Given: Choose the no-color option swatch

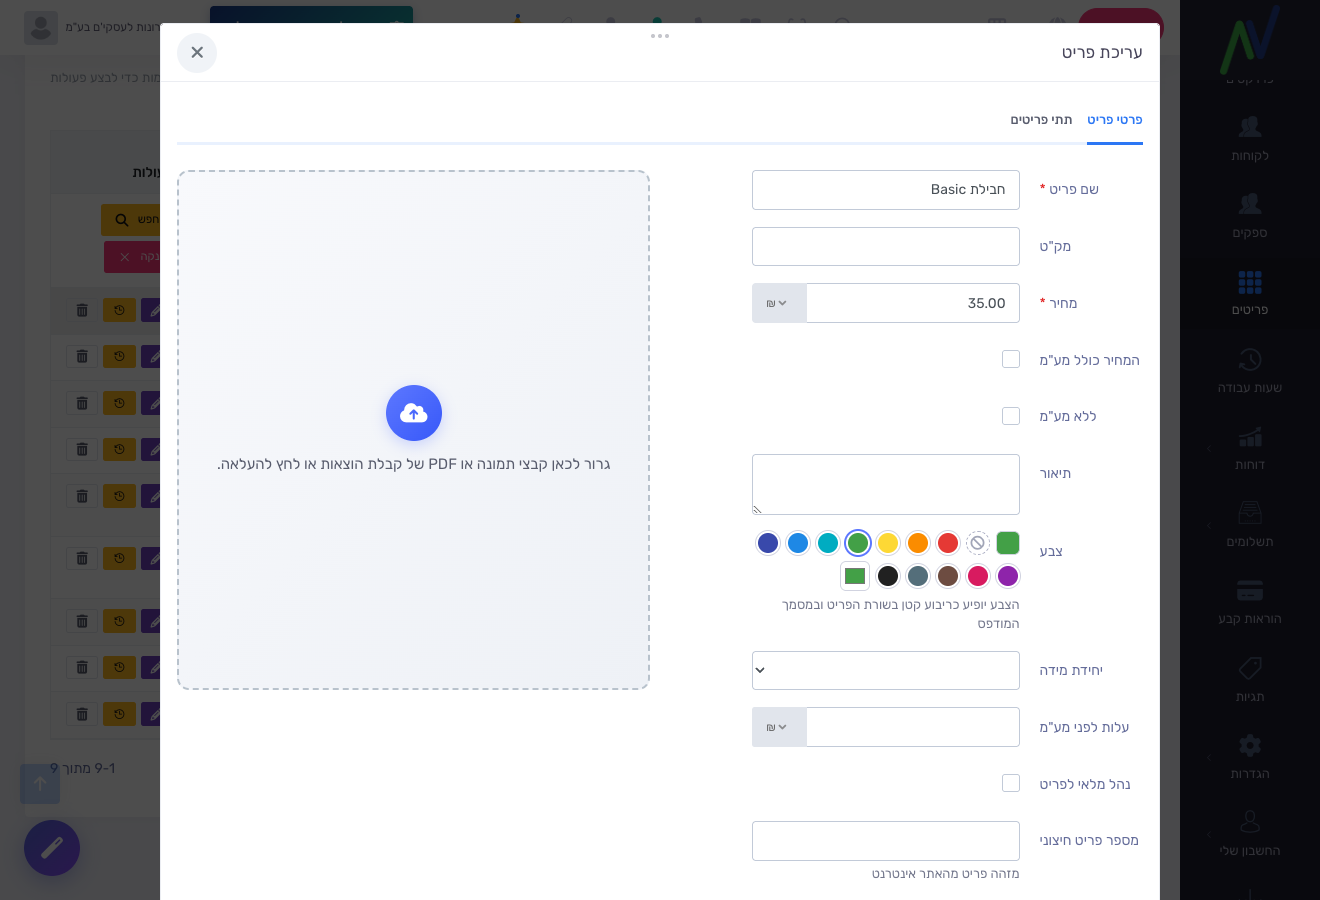Looking at the screenshot, I should pos(978,543).
